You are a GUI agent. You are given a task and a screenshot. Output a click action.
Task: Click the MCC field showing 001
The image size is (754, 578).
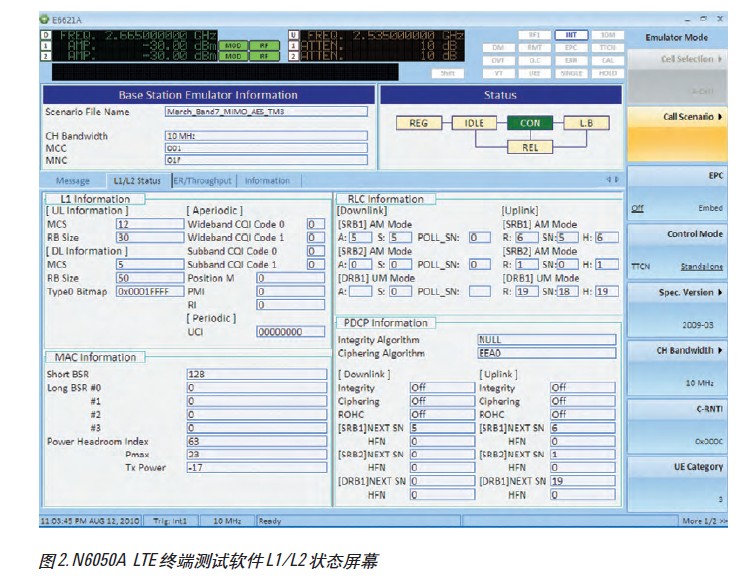(266, 148)
